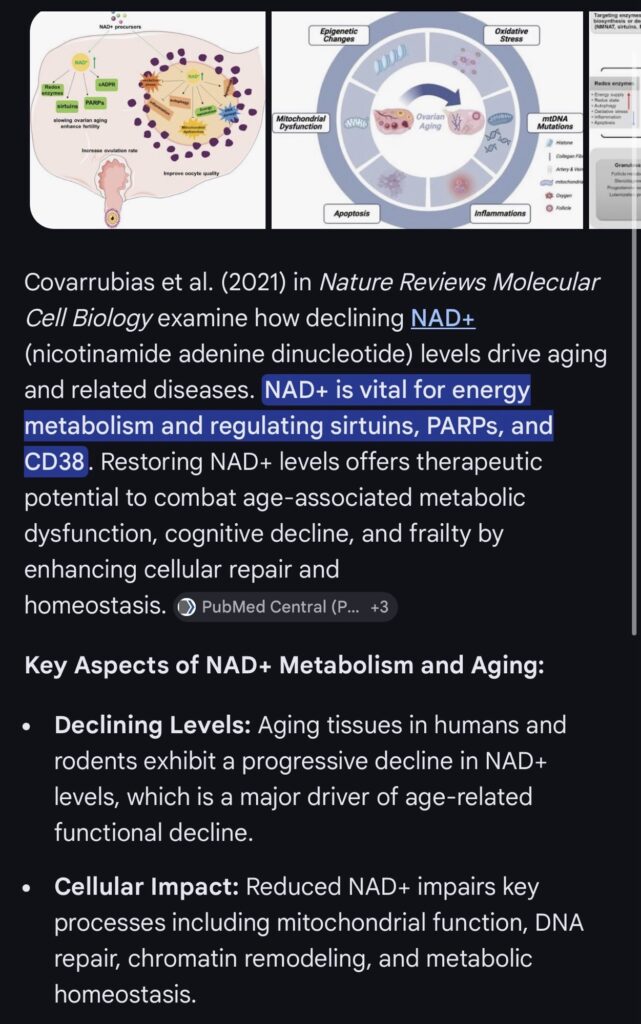
Task: Tap the highlighted NAD+ is vital sentence
Action: coord(288,426)
